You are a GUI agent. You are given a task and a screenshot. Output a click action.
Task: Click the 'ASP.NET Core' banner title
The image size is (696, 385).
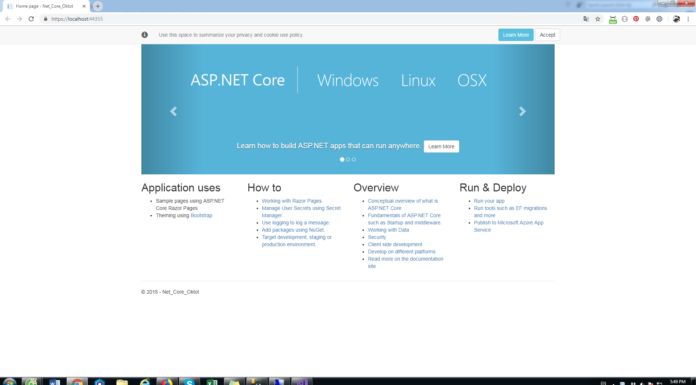pyautogui.click(x=237, y=80)
